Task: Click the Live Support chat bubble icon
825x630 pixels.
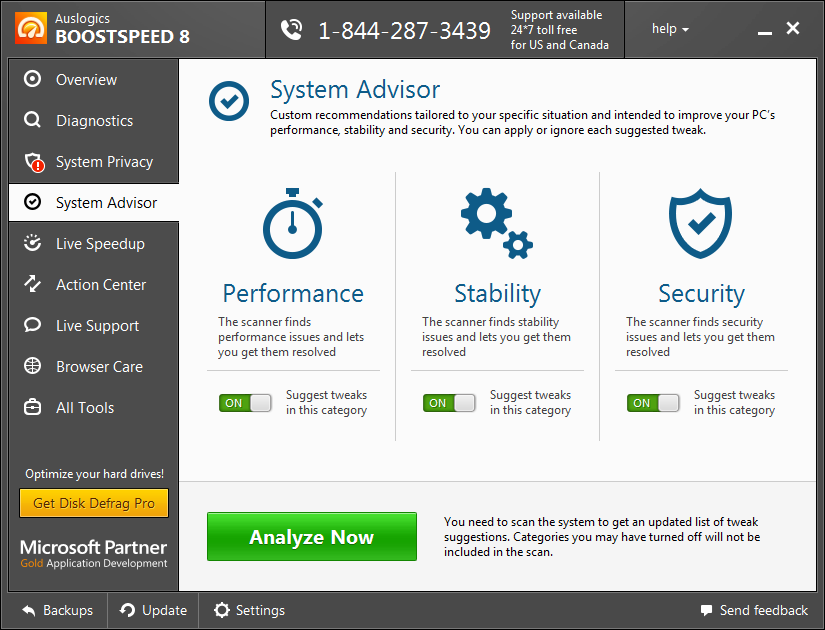Action: click(32, 325)
